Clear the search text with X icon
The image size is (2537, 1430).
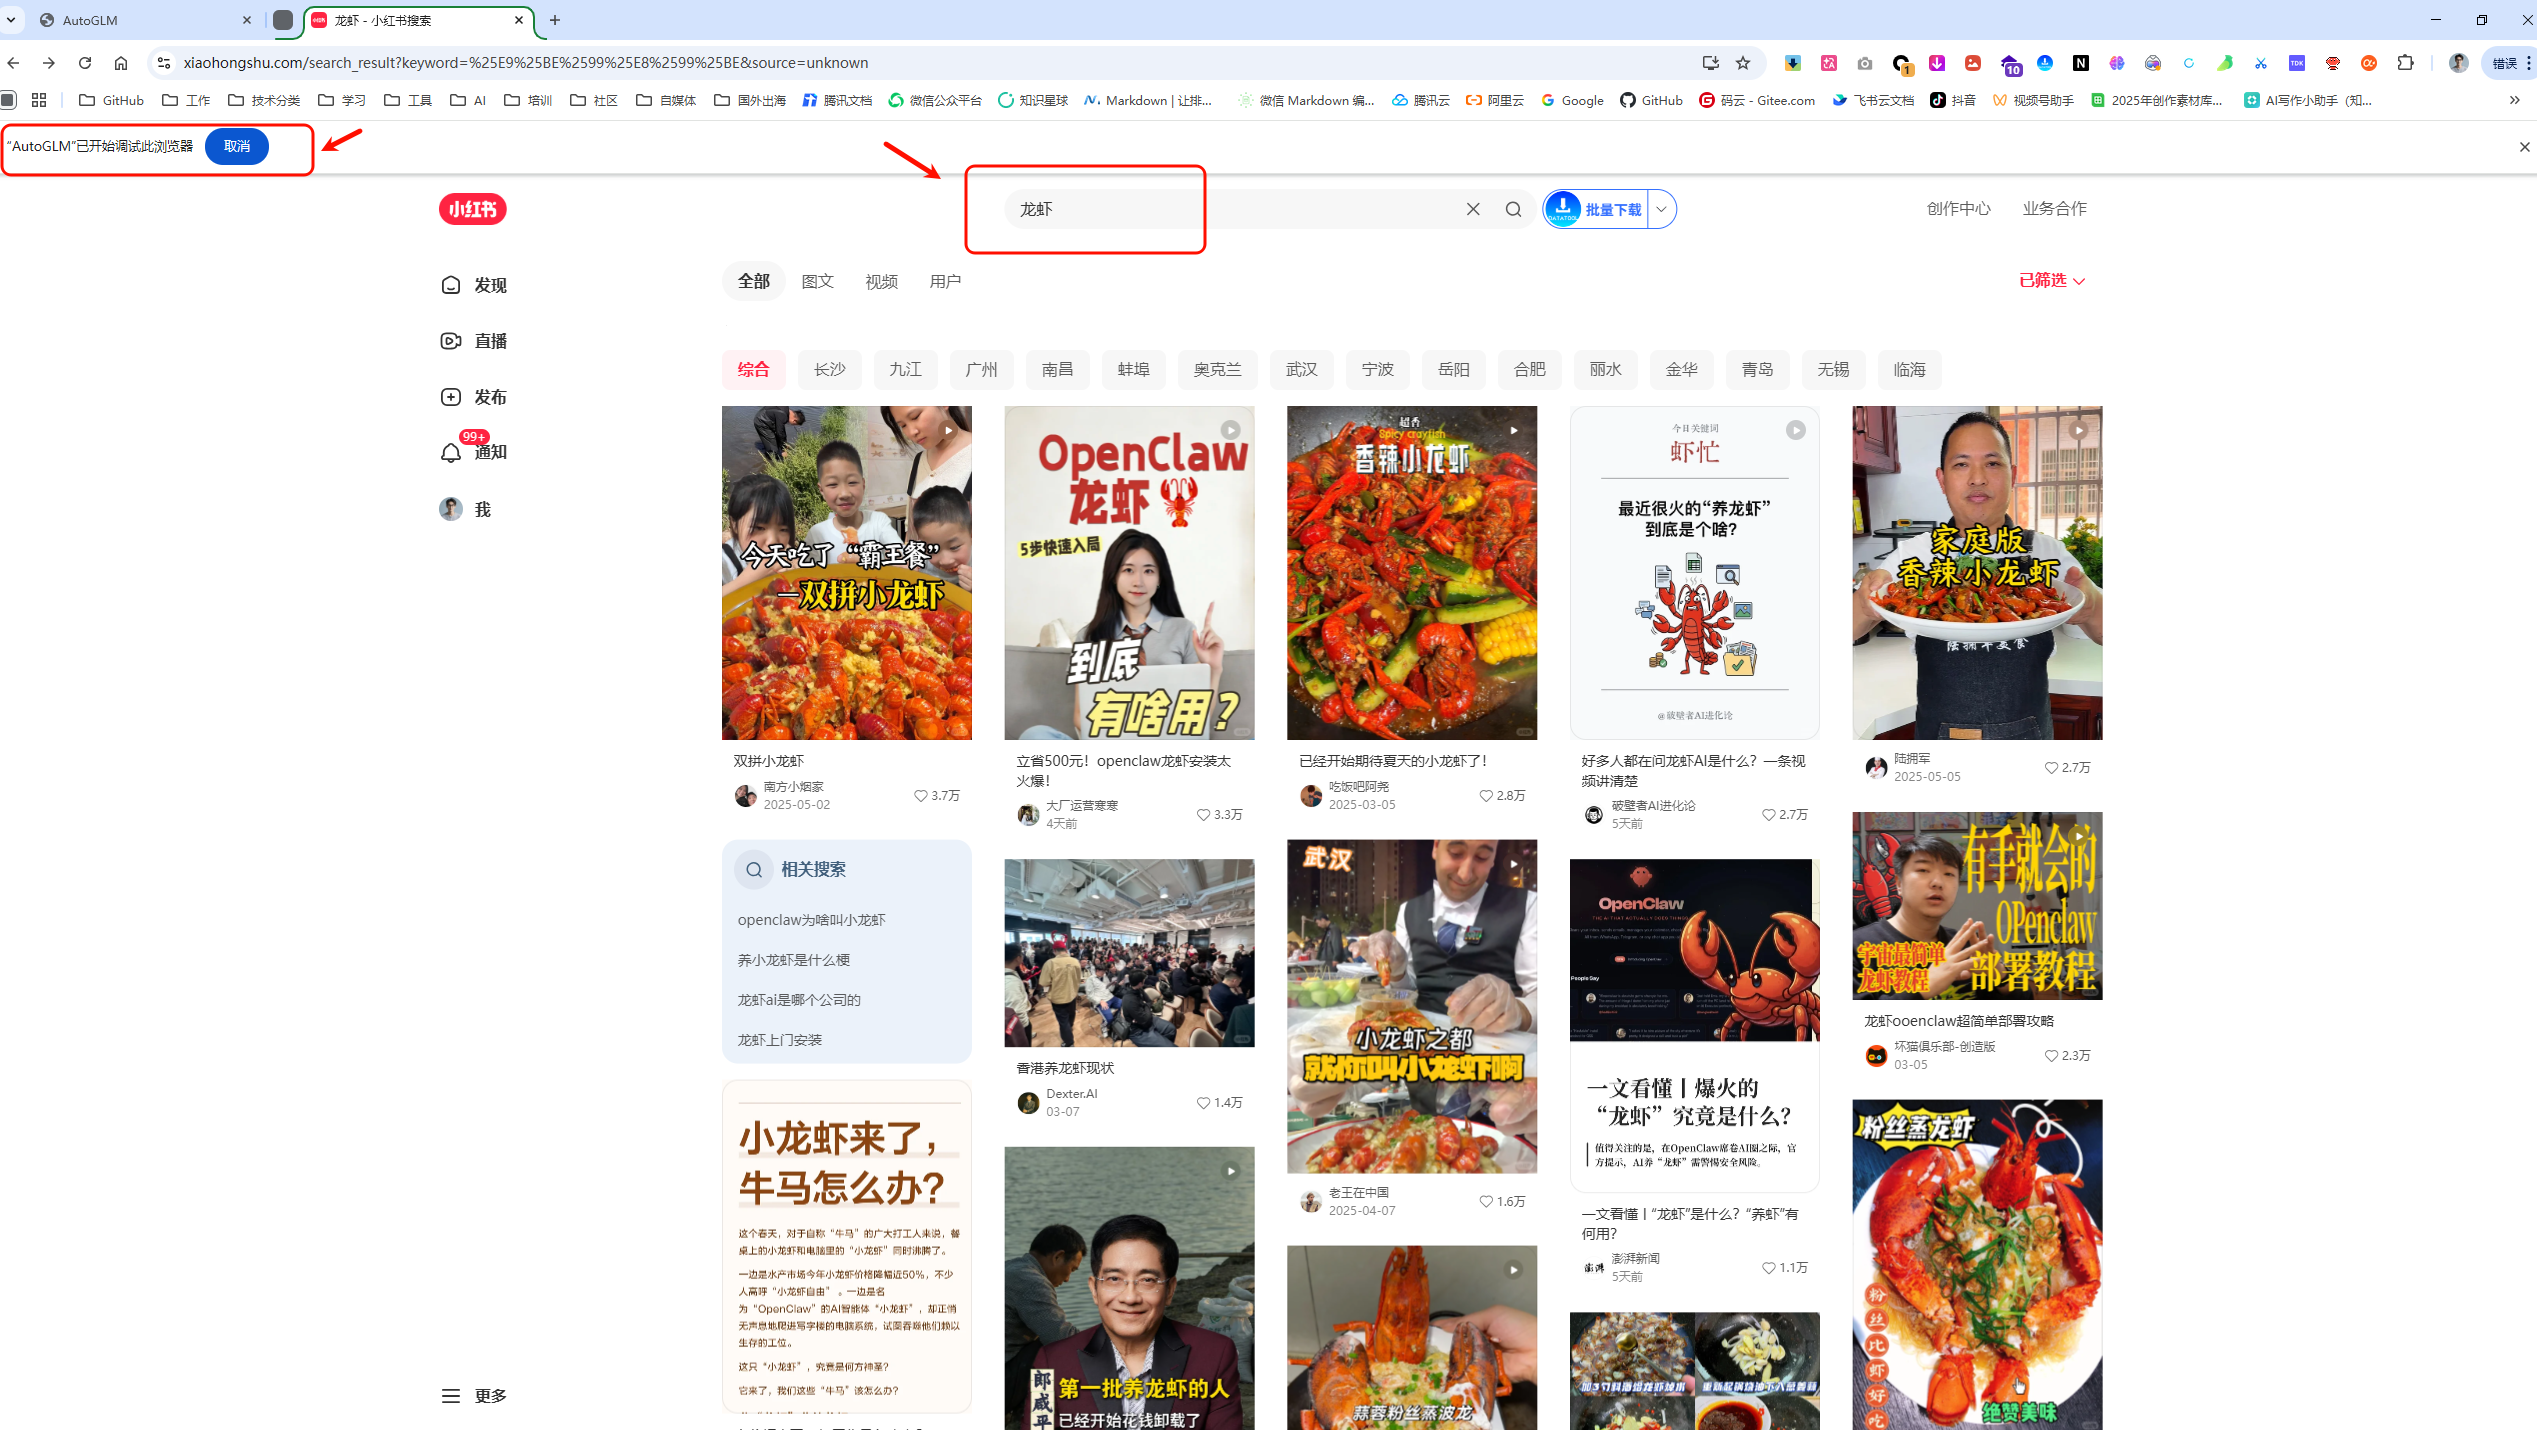click(x=1473, y=209)
